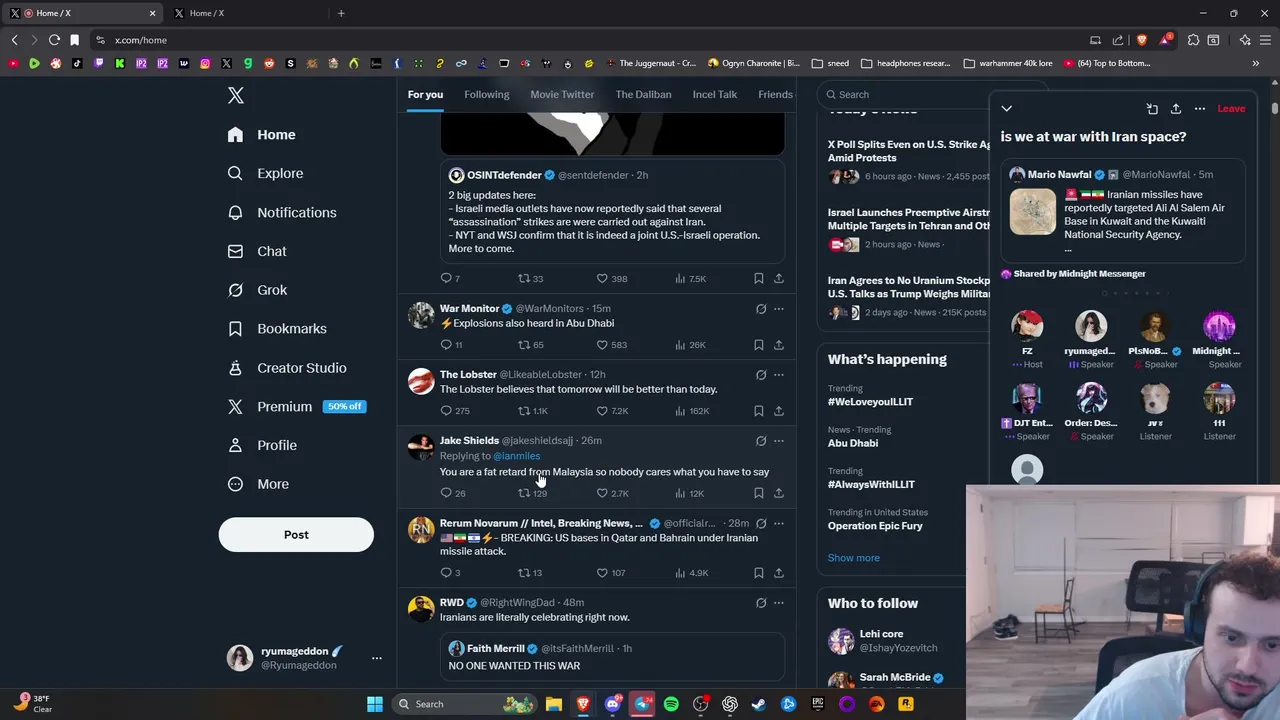The height and width of the screenshot is (720, 1280).
Task: Like the War Monitor post
Action: [602, 345]
